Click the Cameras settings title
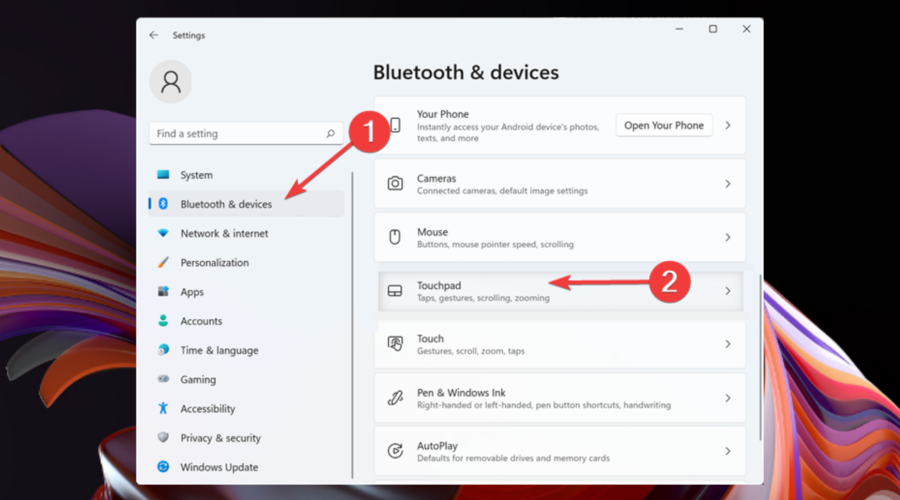Image resolution: width=900 pixels, height=500 pixels. [436, 179]
